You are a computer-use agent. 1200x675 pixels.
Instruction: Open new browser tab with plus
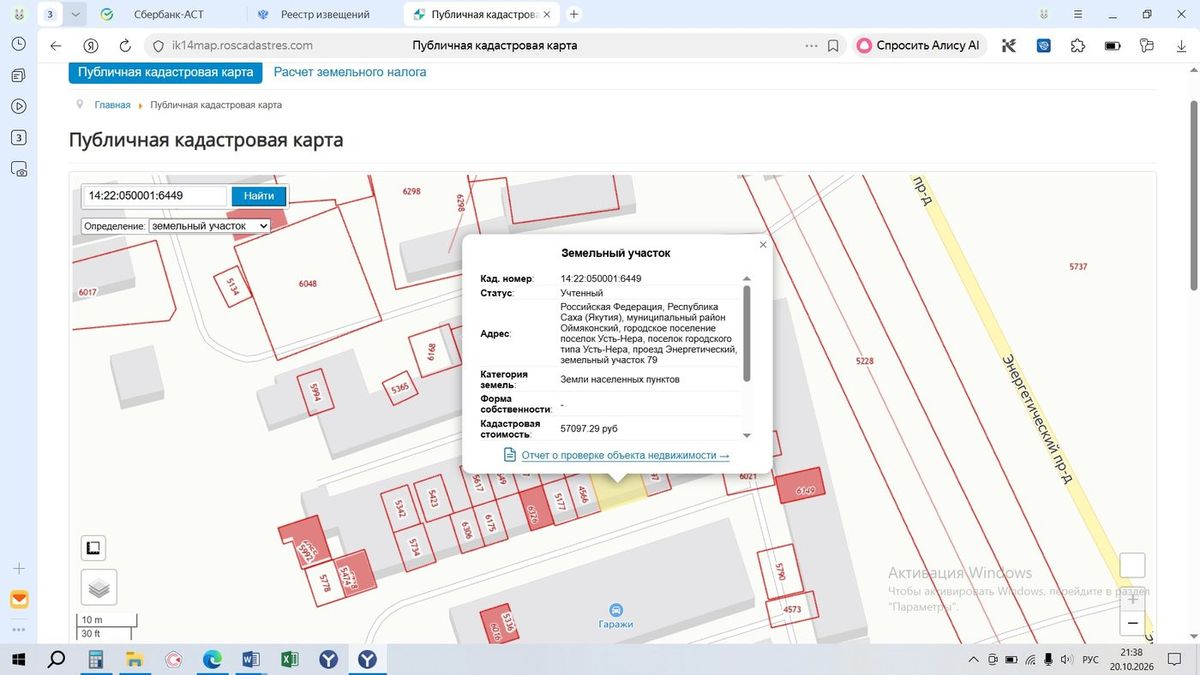(x=574, y=14)
